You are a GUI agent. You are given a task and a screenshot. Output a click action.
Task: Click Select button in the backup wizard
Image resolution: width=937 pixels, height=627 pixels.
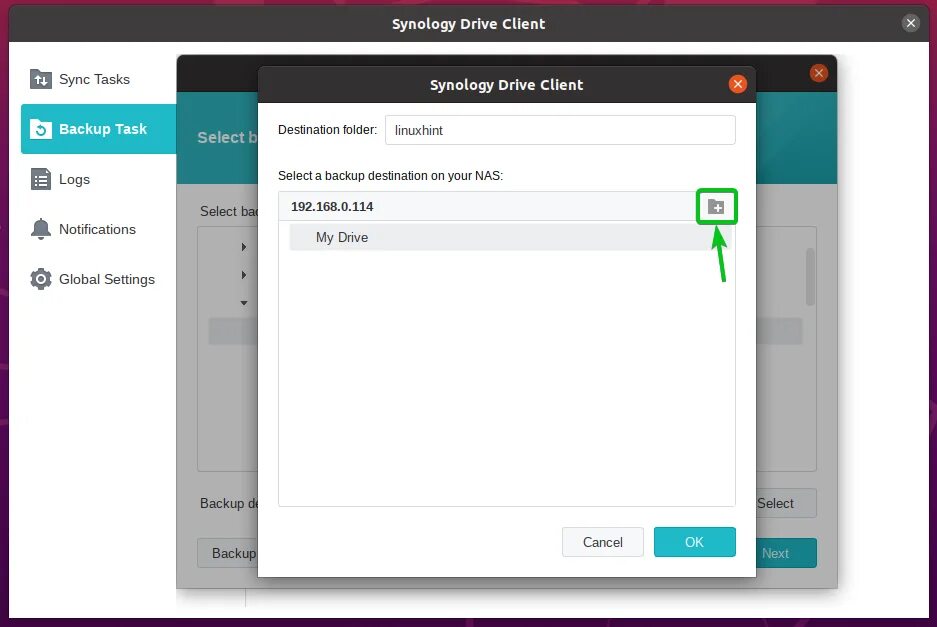[x=786, y=503]
